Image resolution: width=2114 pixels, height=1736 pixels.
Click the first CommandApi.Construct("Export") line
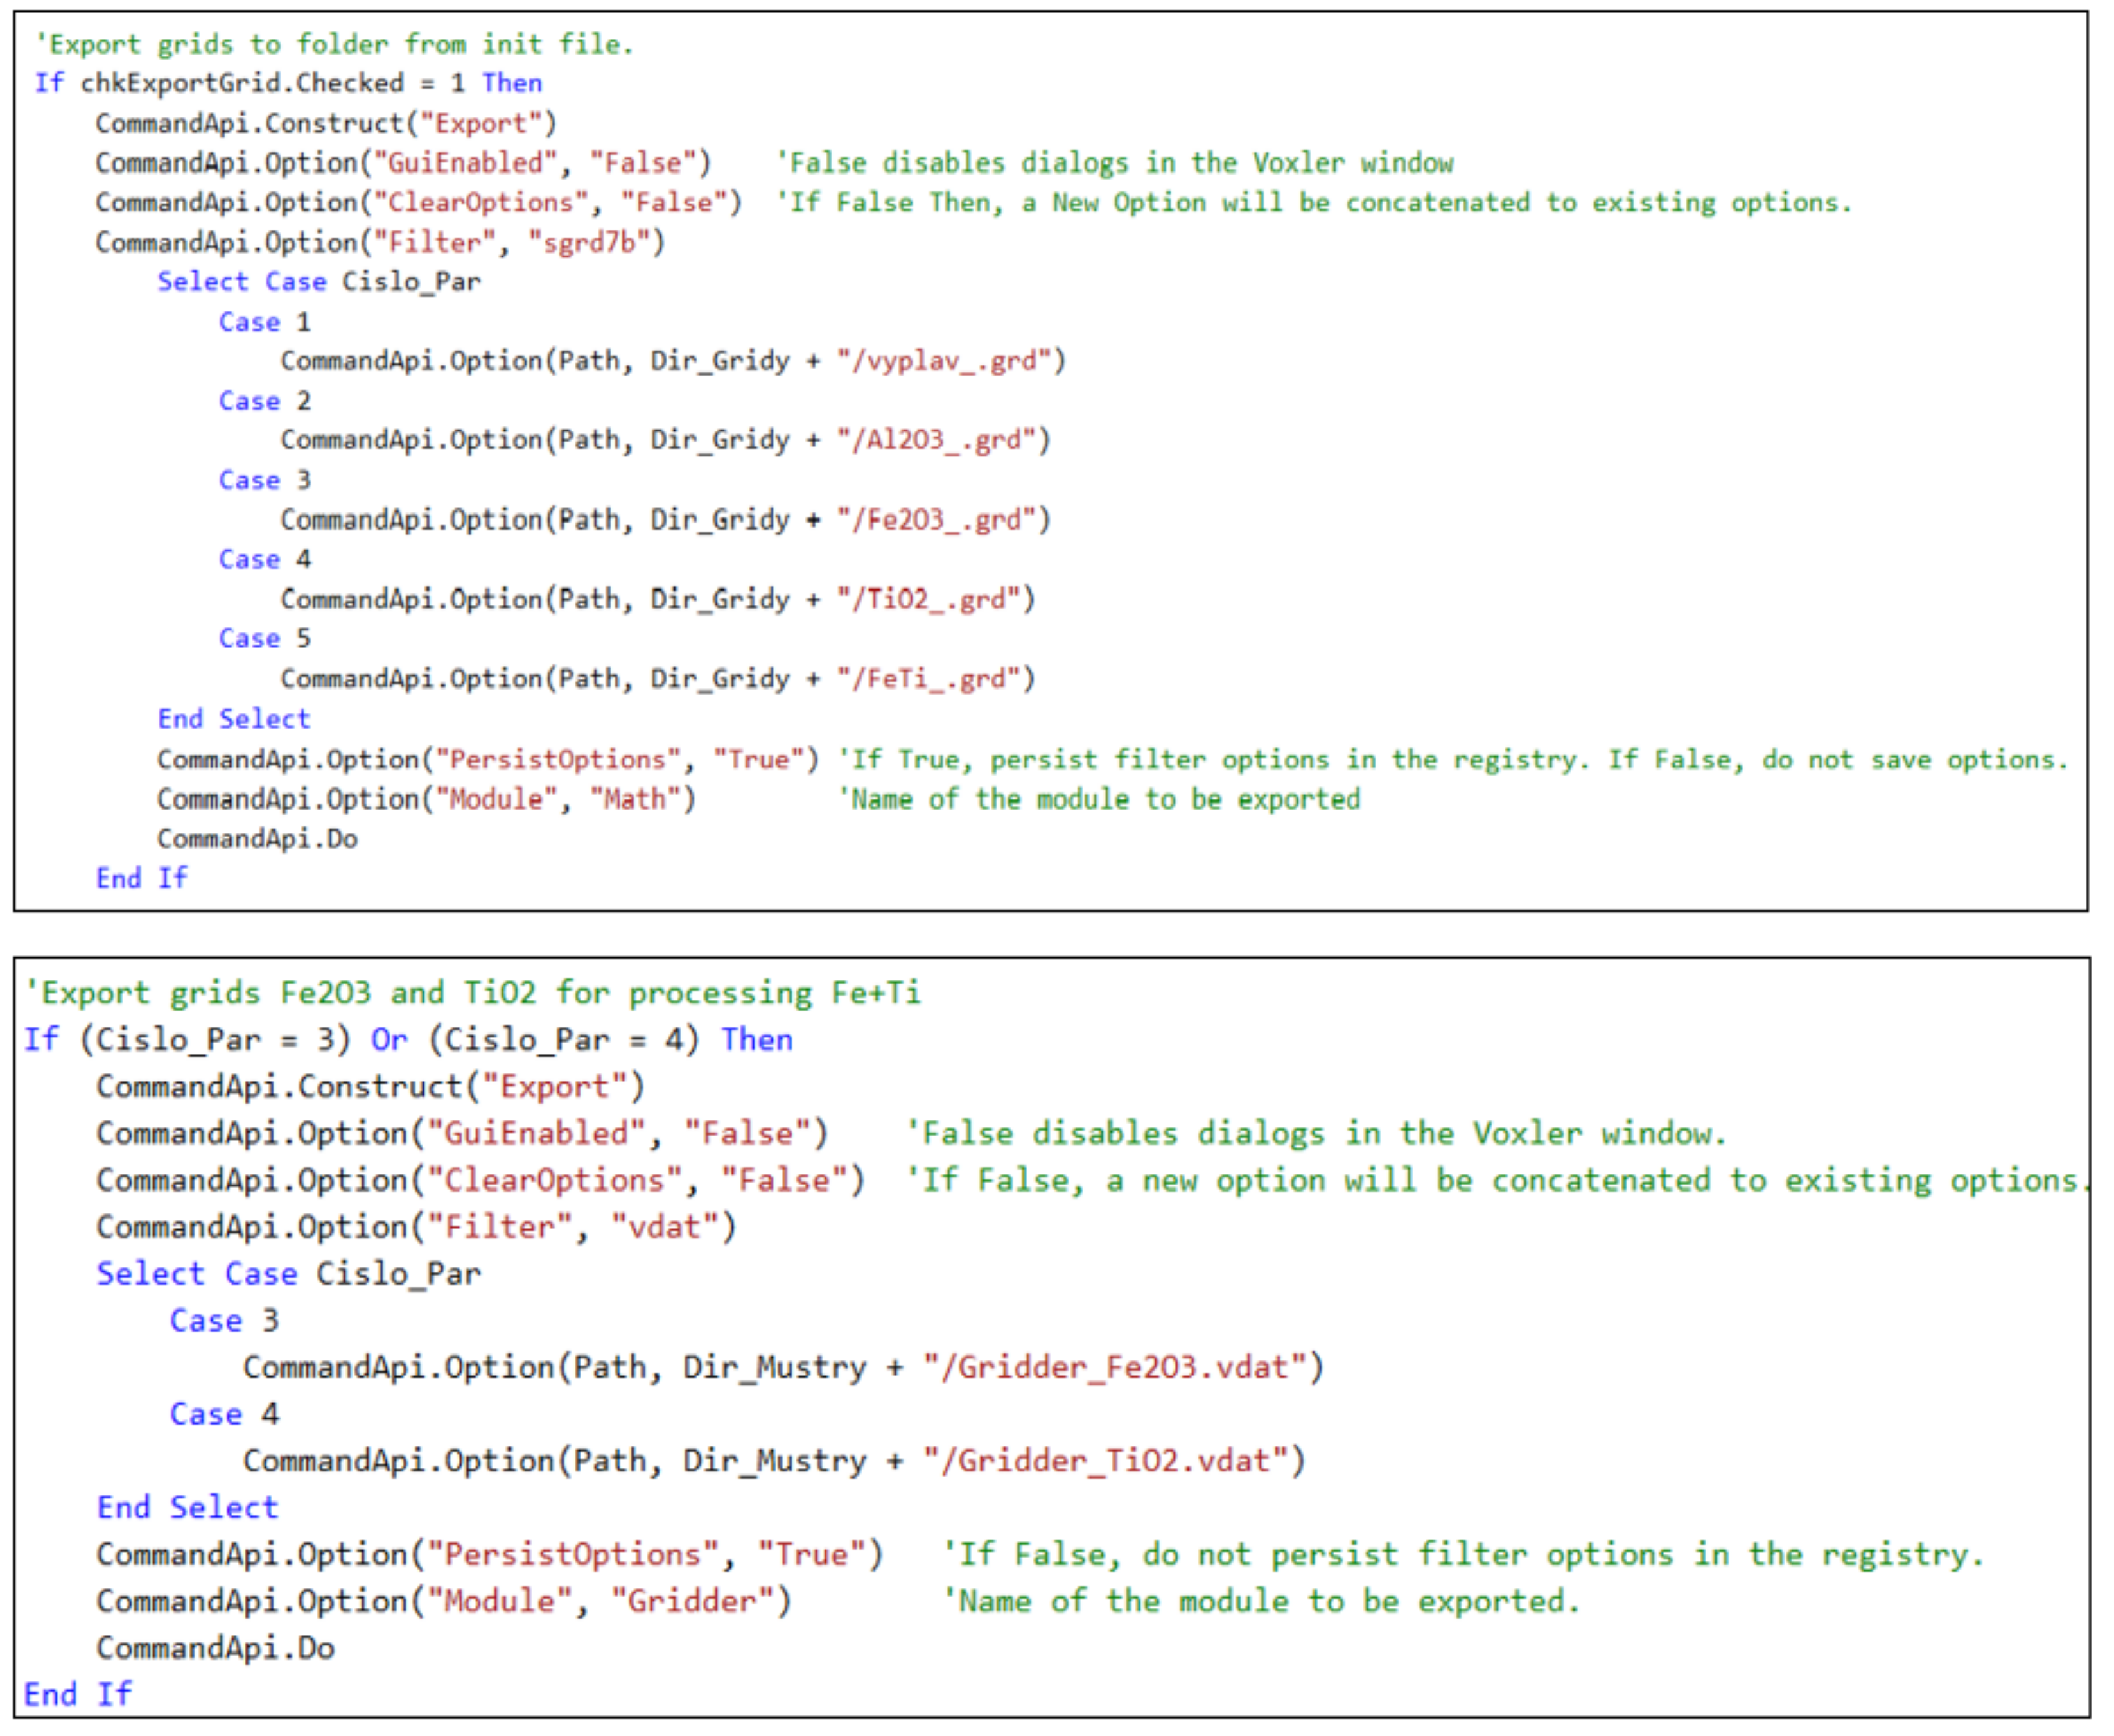pos(325,123)
